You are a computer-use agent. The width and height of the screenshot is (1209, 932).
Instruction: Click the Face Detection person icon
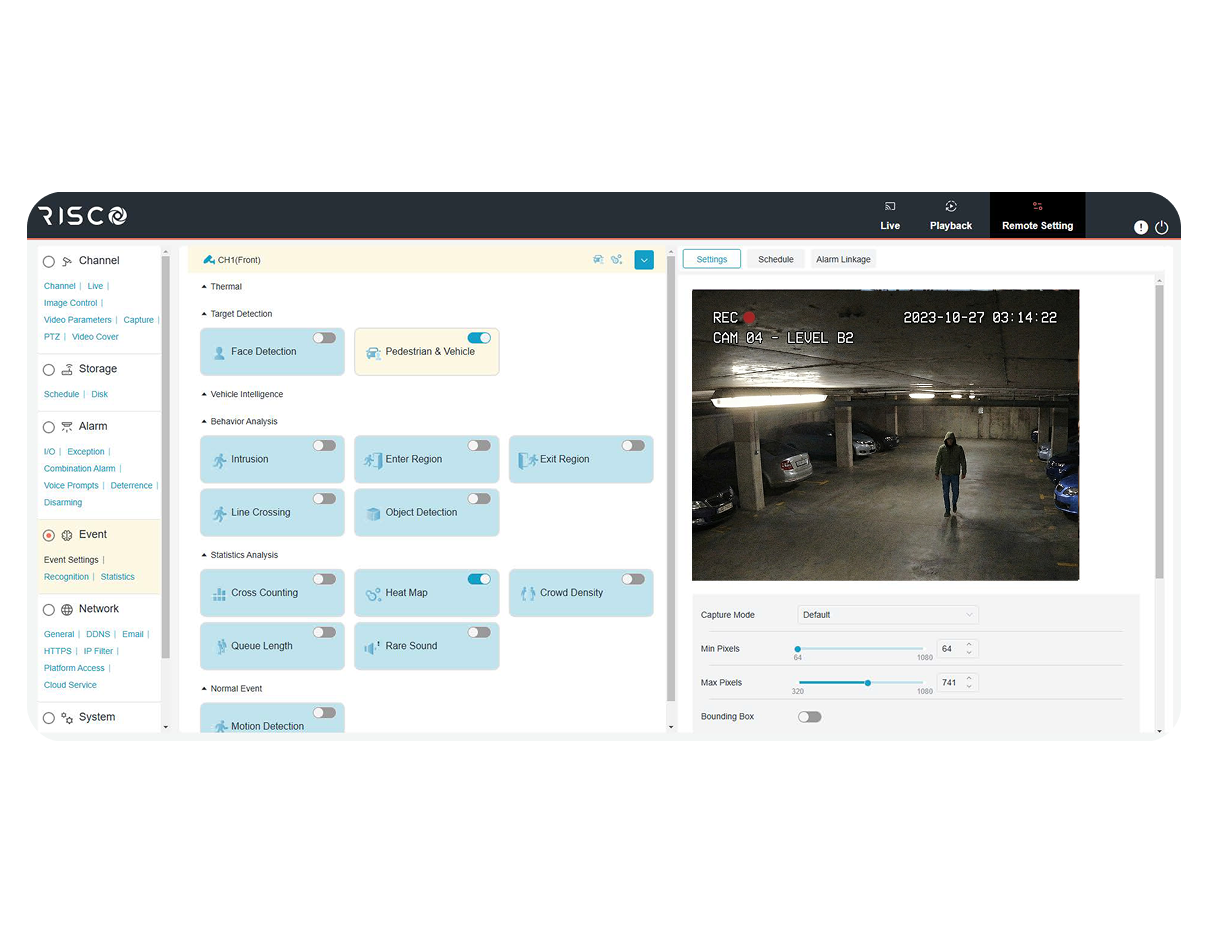point(219,352)
